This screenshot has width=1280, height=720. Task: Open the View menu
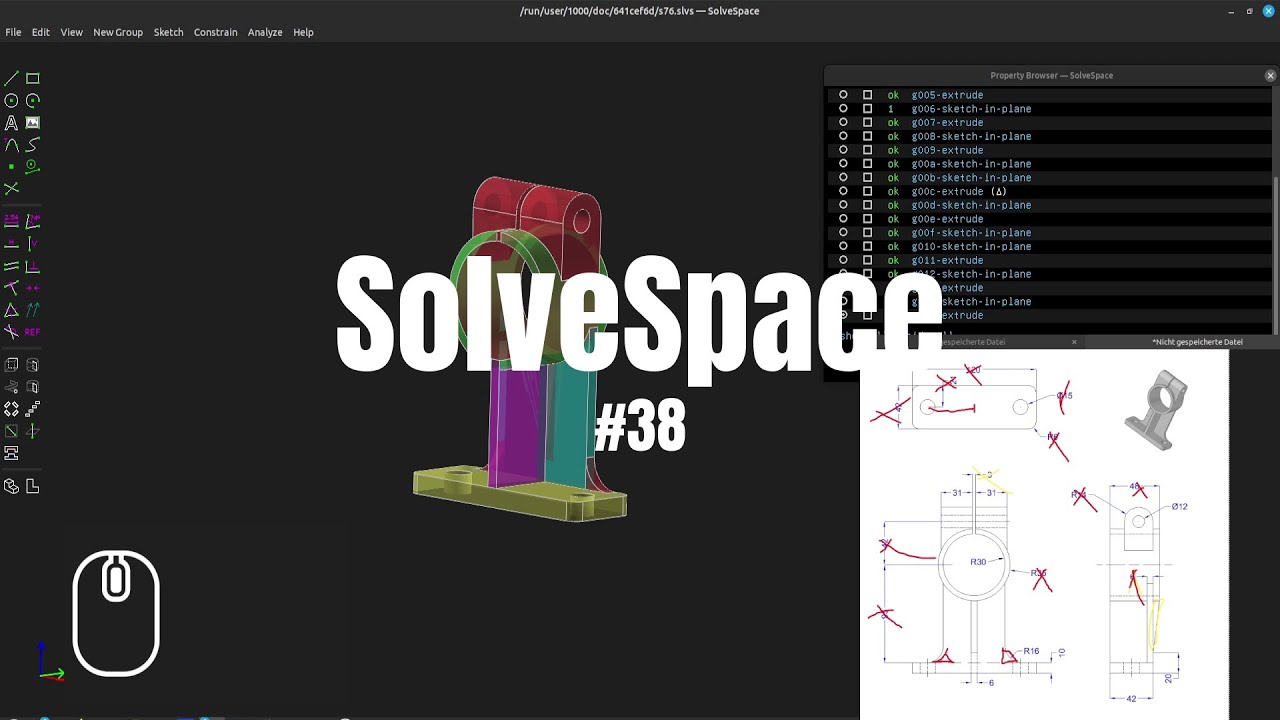click(x=71, y=32)
